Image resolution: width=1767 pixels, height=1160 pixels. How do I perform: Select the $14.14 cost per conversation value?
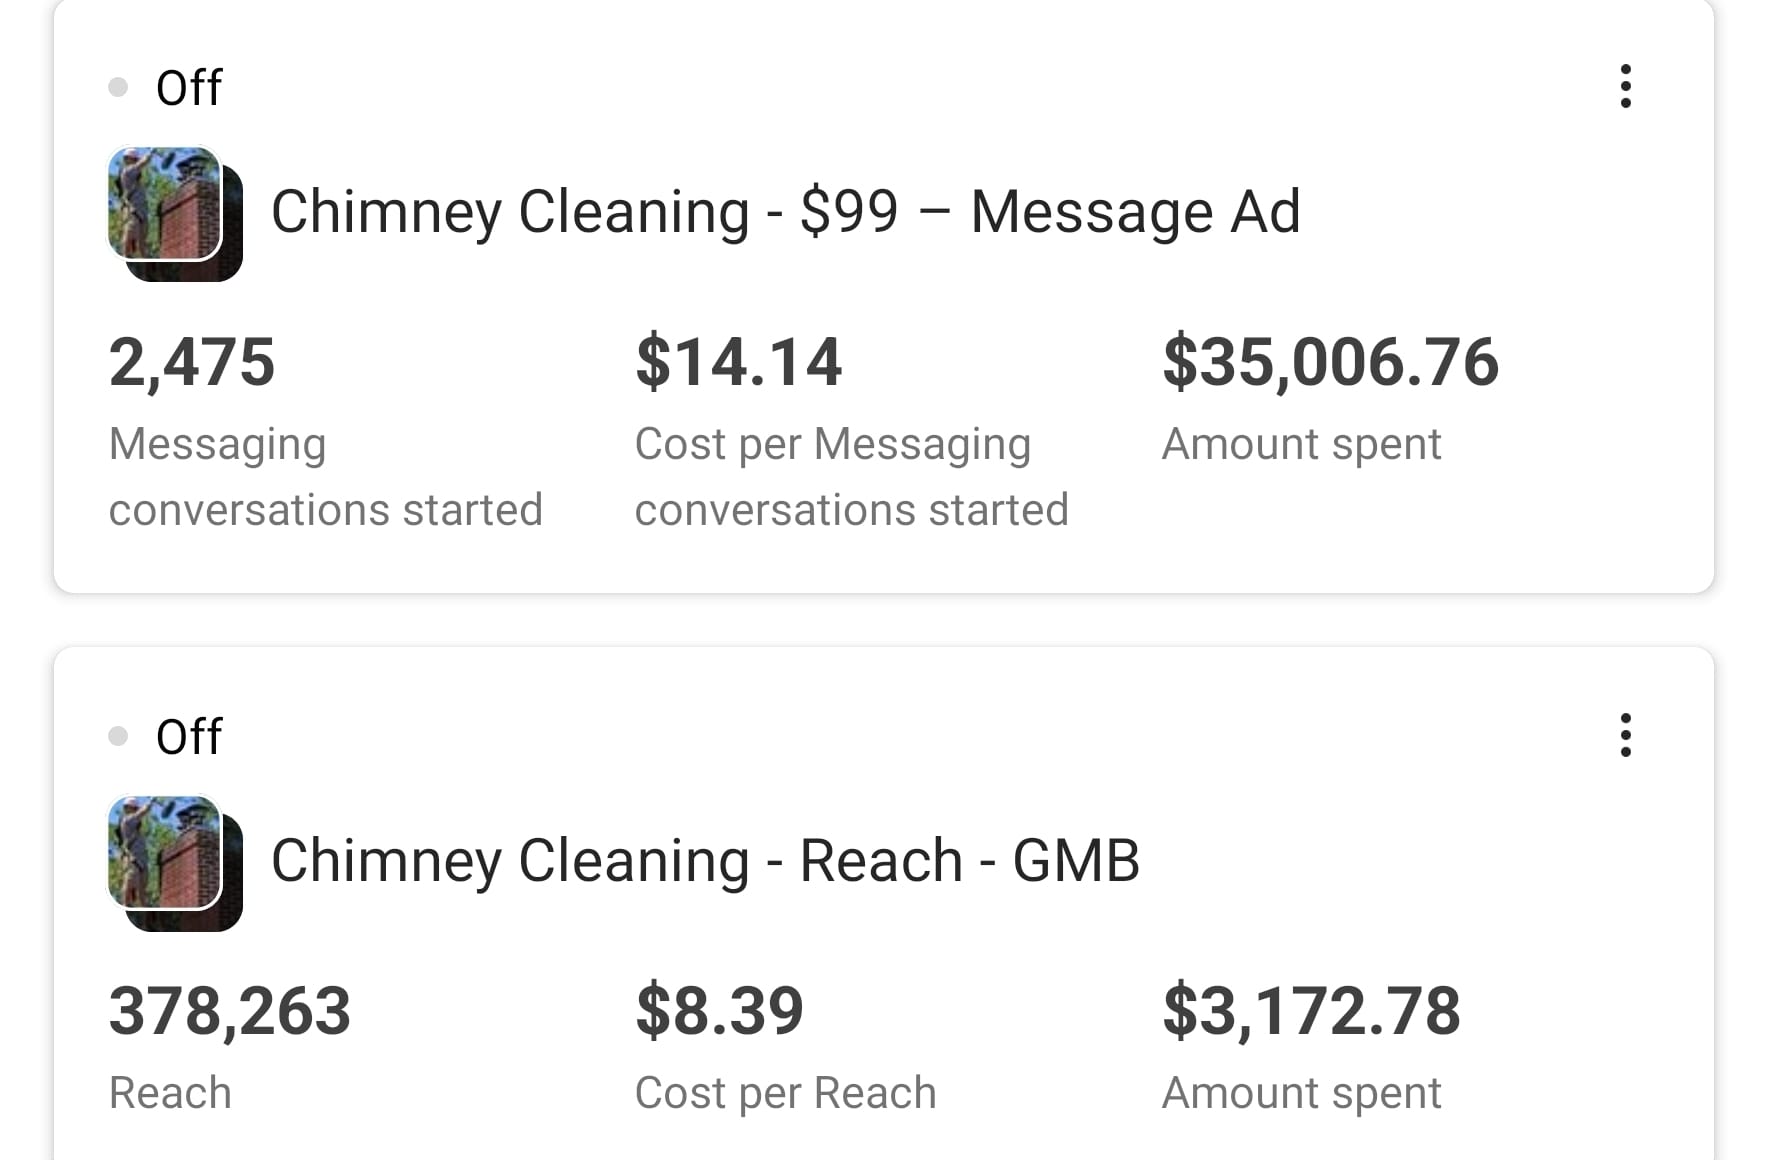coord(738,362)
